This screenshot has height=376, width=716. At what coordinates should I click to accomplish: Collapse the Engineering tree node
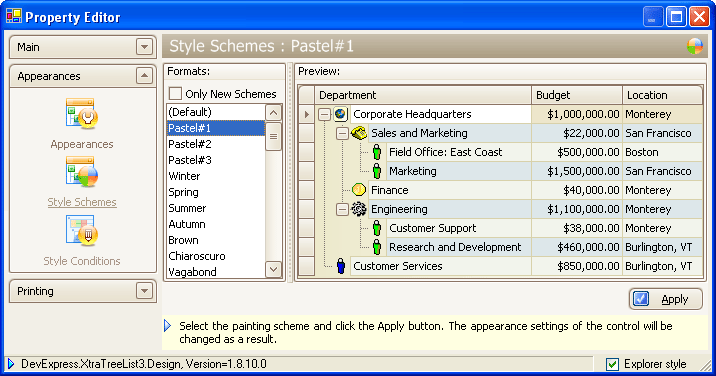pyautogui.click(x=342, y=209)
